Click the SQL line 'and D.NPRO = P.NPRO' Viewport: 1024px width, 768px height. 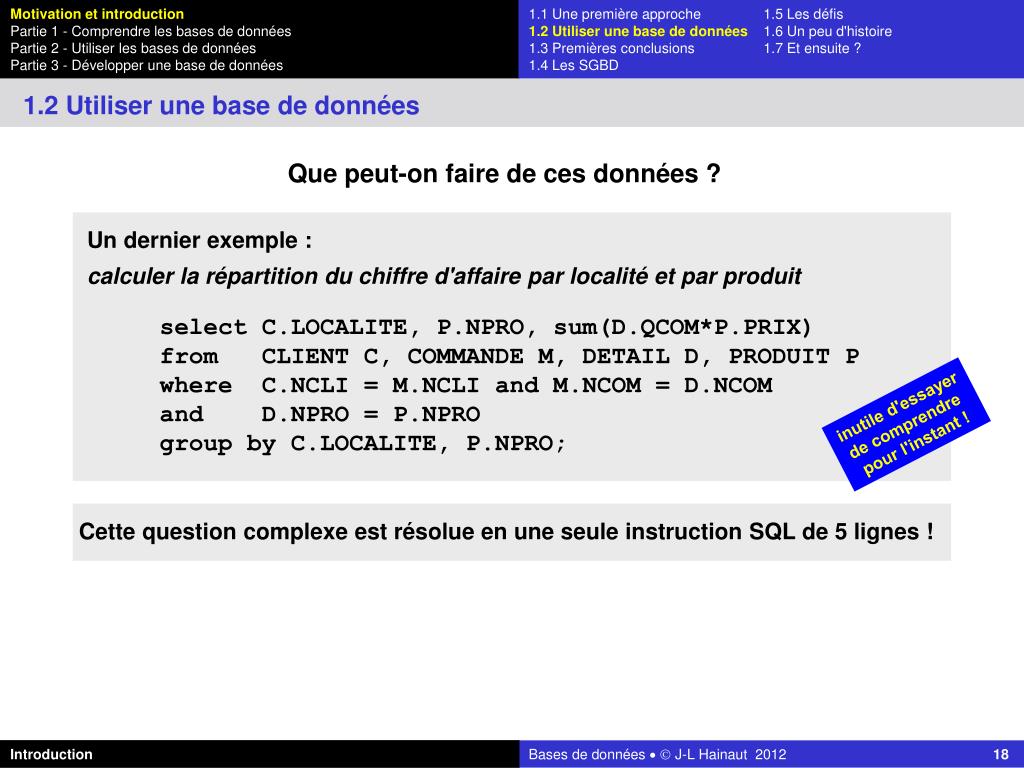tap(320, 414)
